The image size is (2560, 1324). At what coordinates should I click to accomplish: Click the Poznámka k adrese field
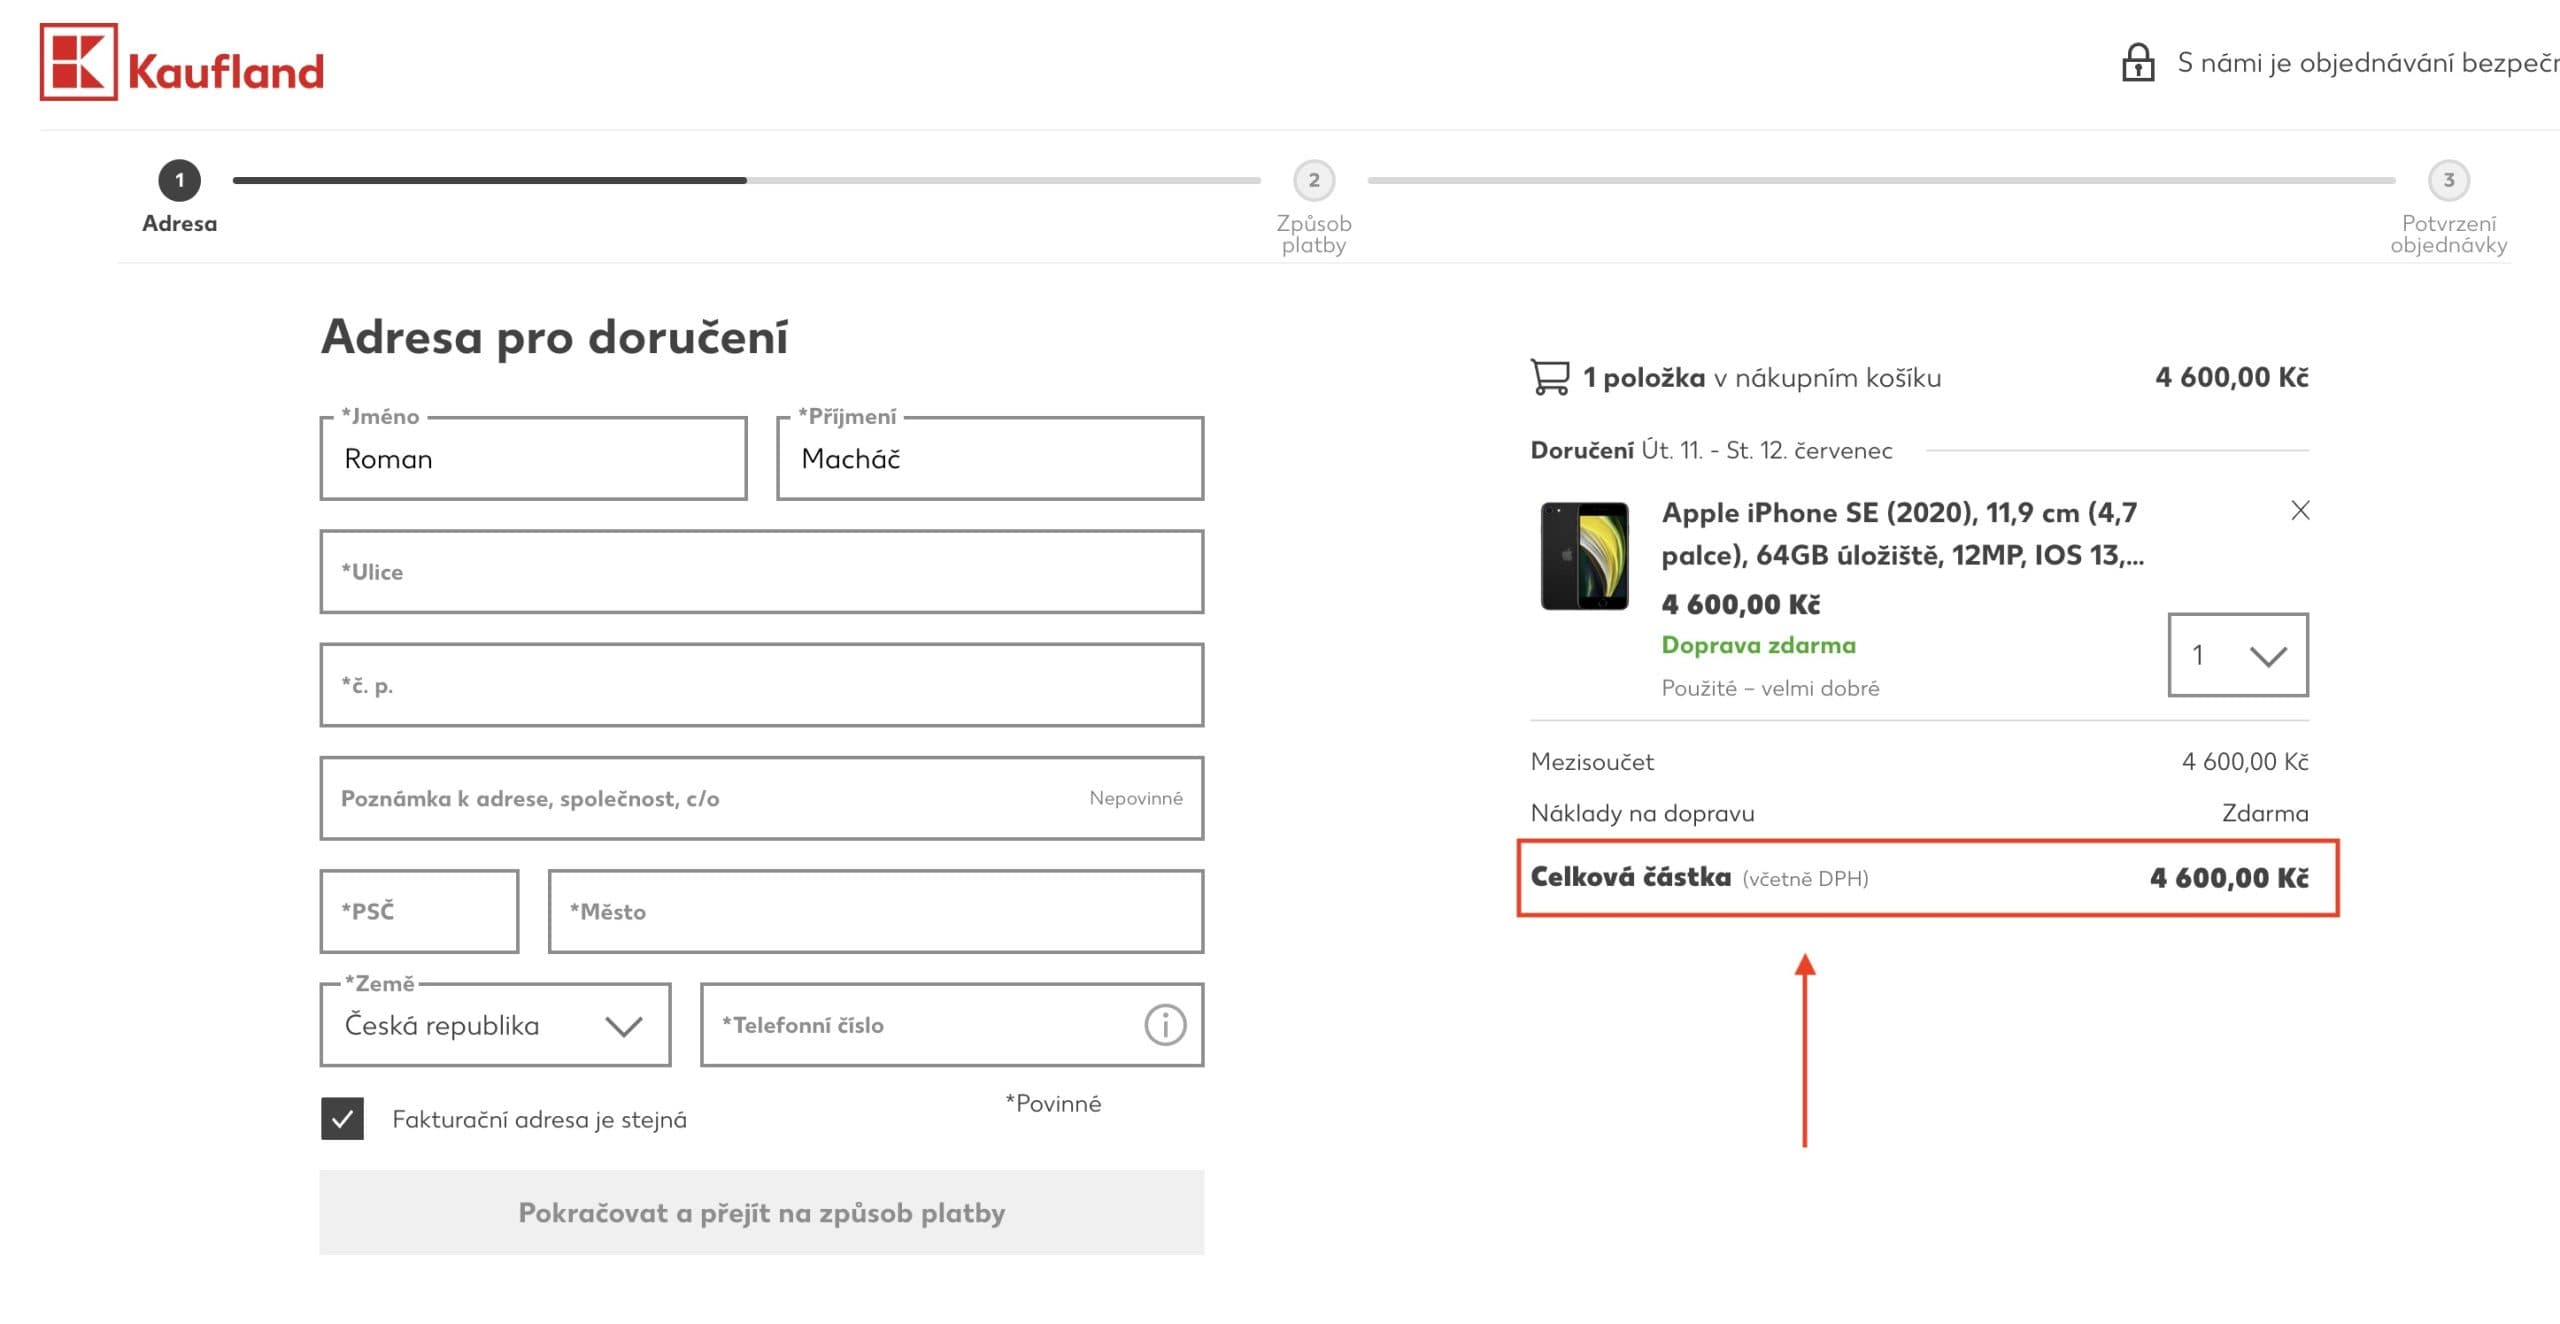pos(762,798)
